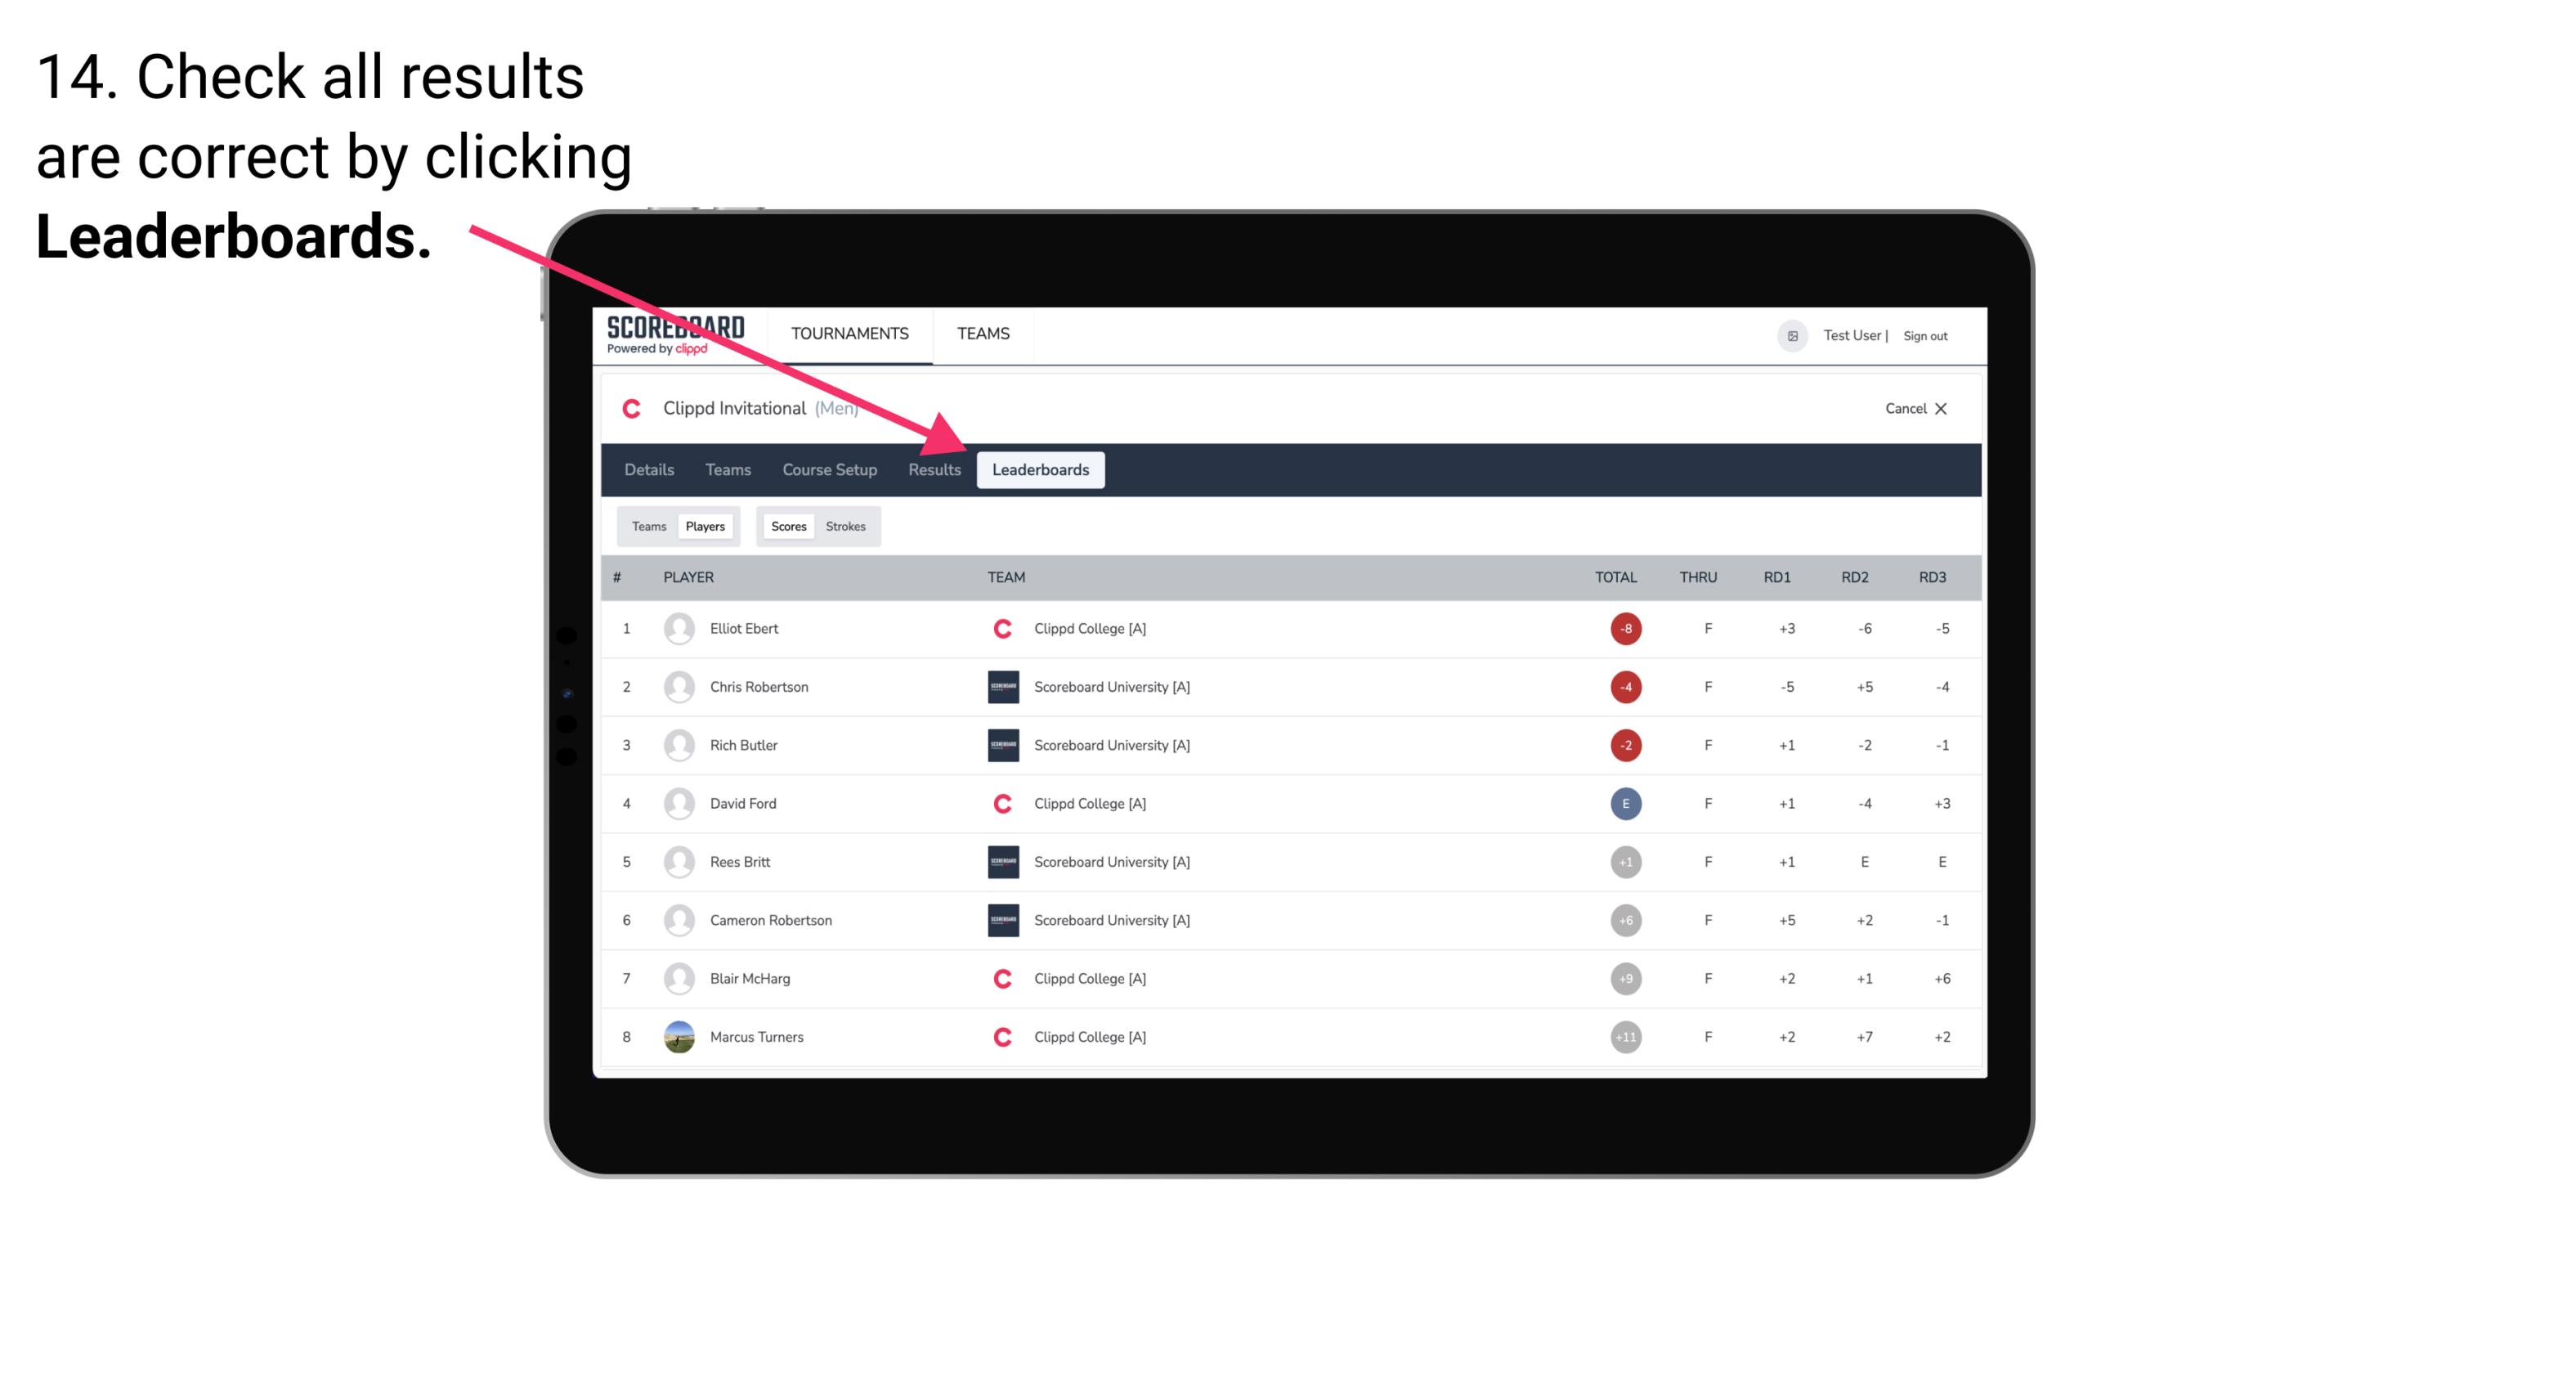Toggle the Teams filter button
The width and height of the screenshot is (2576, 1386).
(645, 526)
